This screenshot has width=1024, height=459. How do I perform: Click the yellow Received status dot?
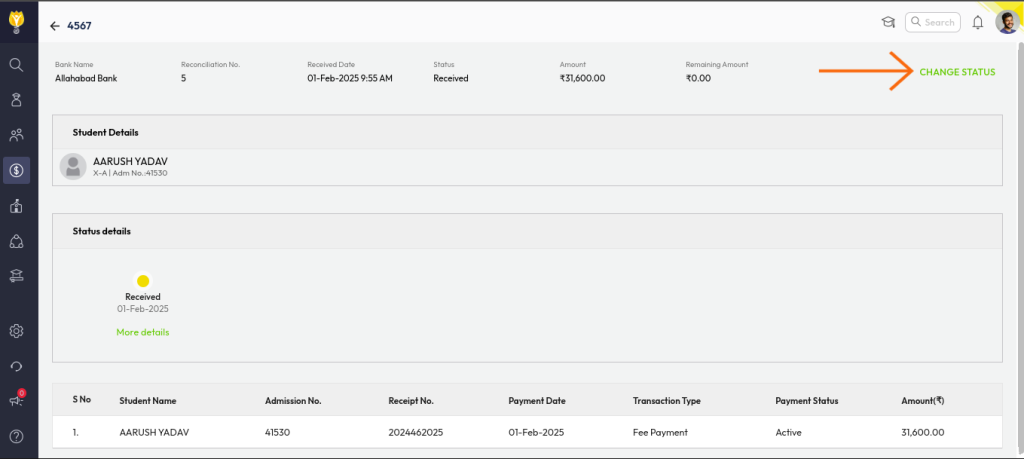click(143, 281)
